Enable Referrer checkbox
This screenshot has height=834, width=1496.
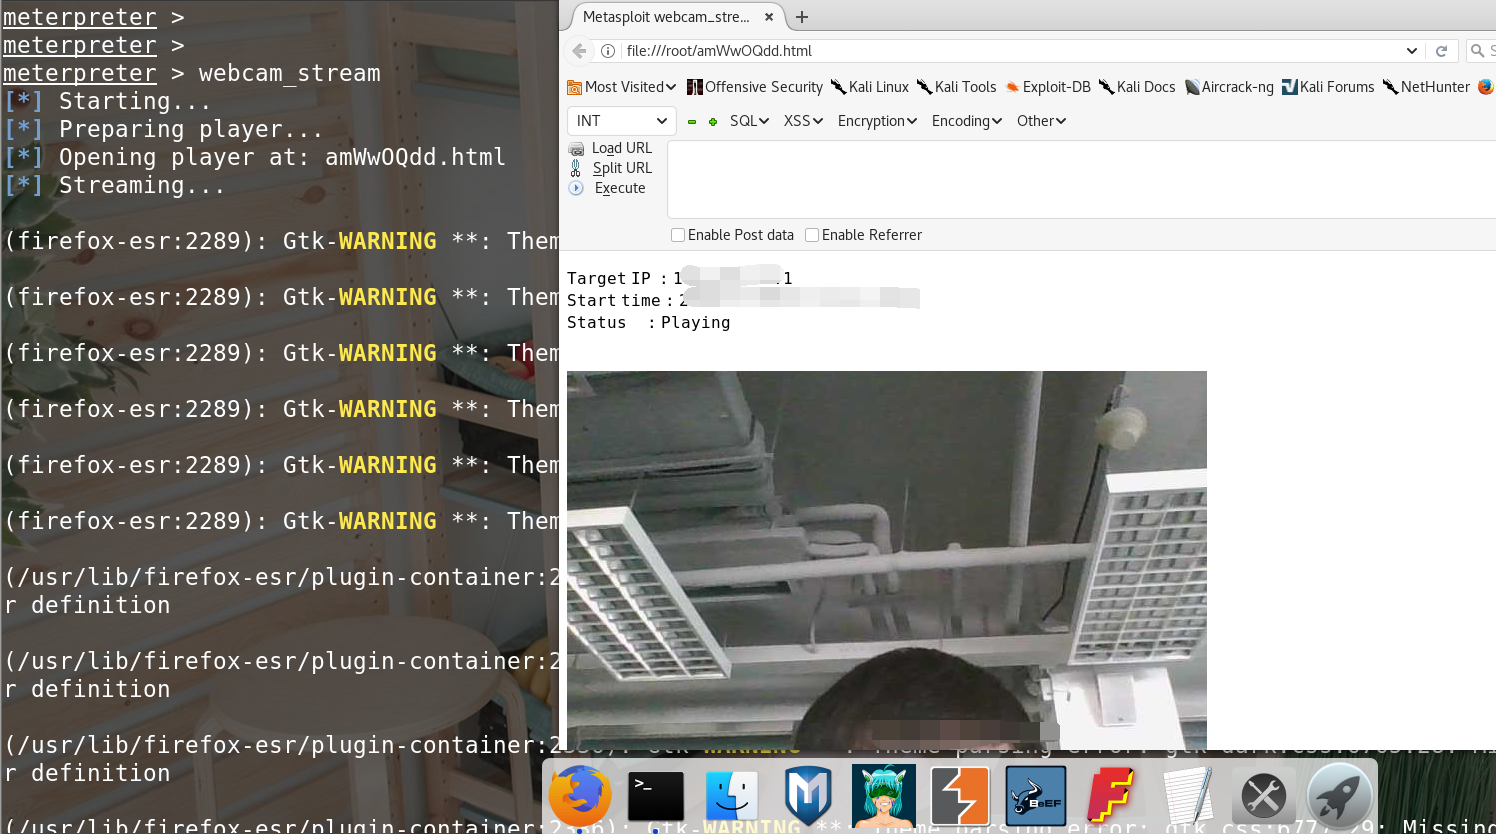point(812,235)
